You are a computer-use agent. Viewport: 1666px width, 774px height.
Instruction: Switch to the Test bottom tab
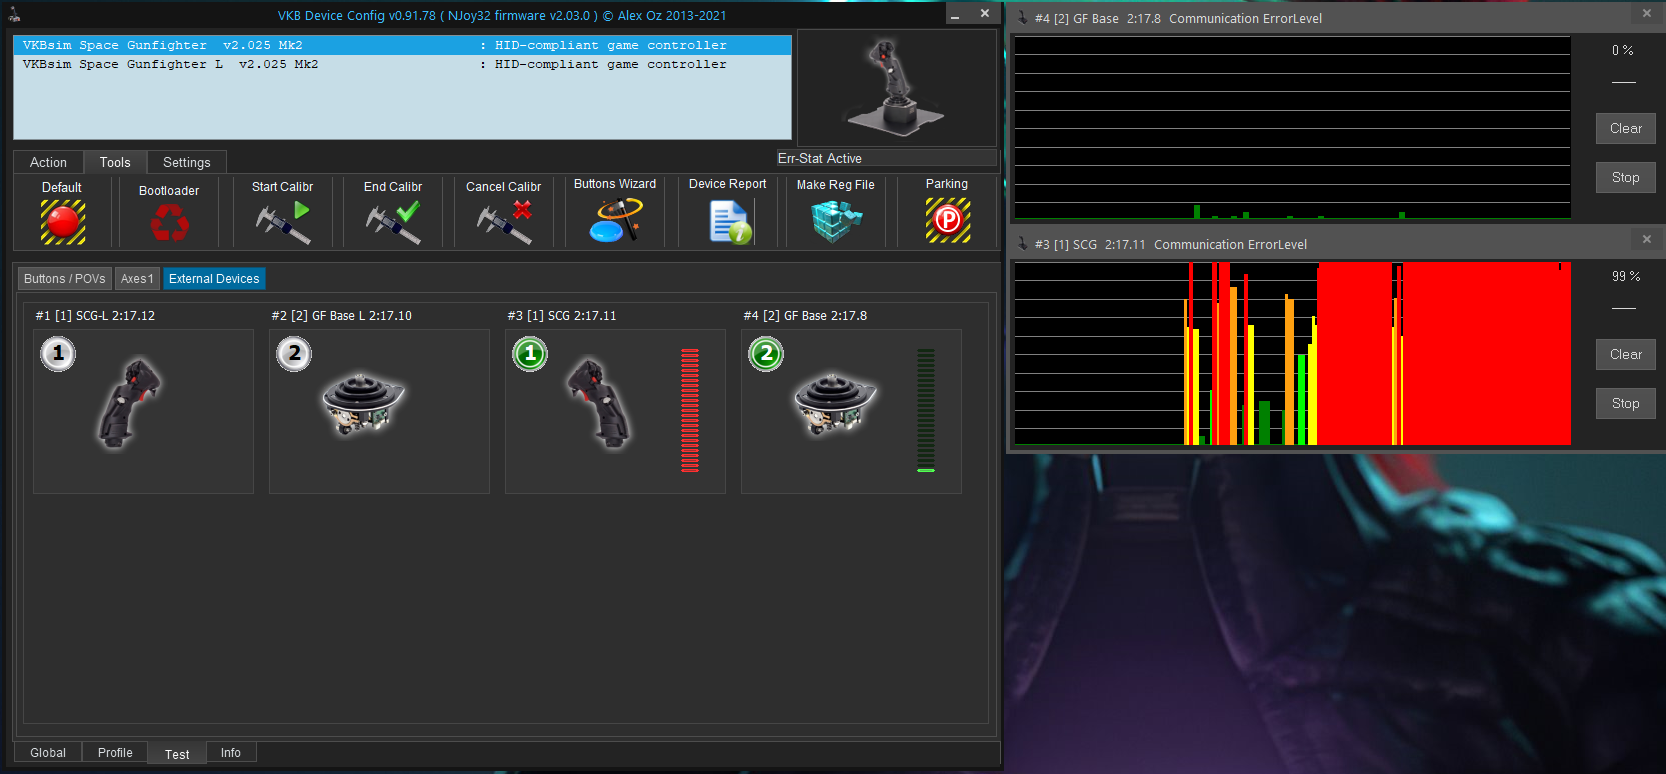point(177,754)
